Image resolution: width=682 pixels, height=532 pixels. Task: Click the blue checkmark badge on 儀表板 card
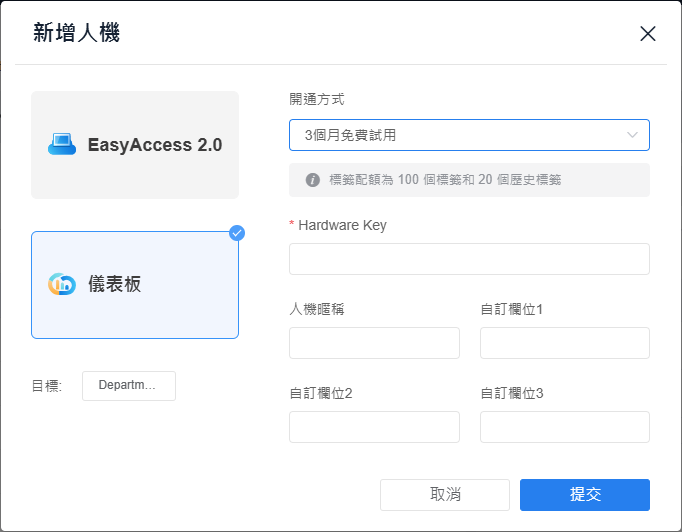pos(237,233)
